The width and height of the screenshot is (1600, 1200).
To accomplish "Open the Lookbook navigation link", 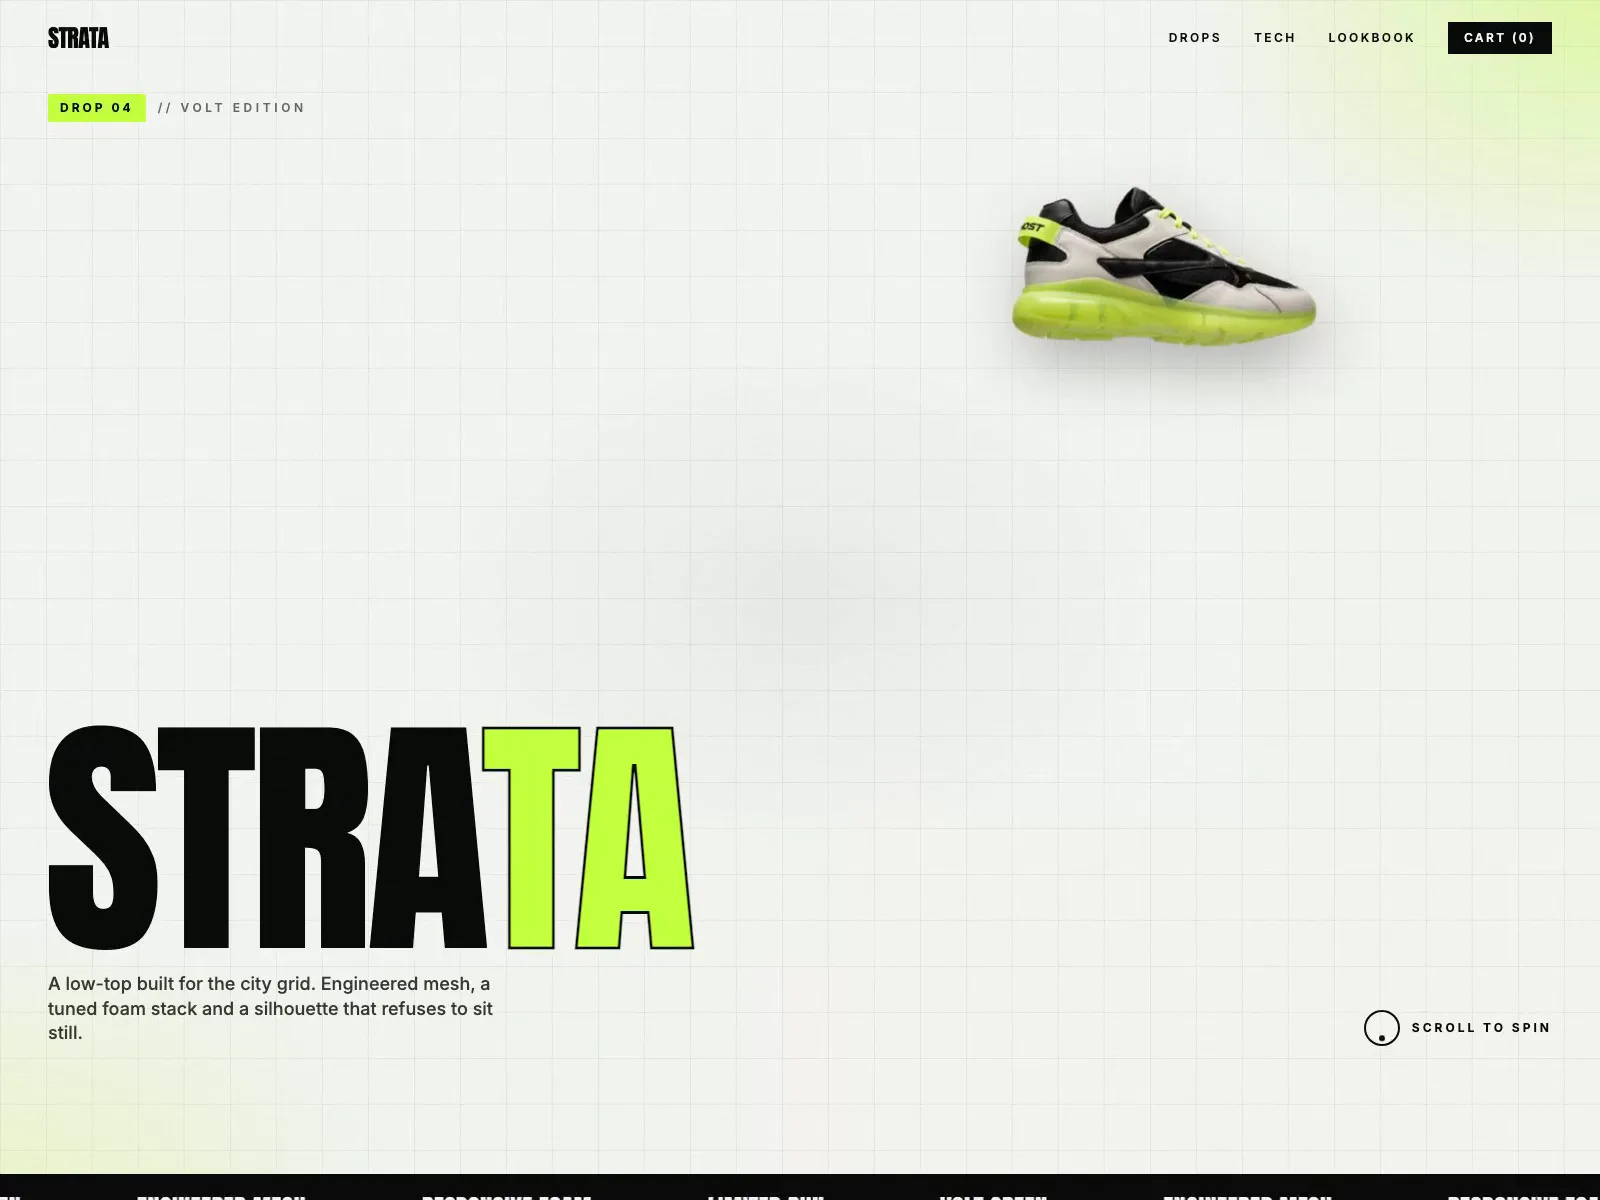I will click(1371, 38).
